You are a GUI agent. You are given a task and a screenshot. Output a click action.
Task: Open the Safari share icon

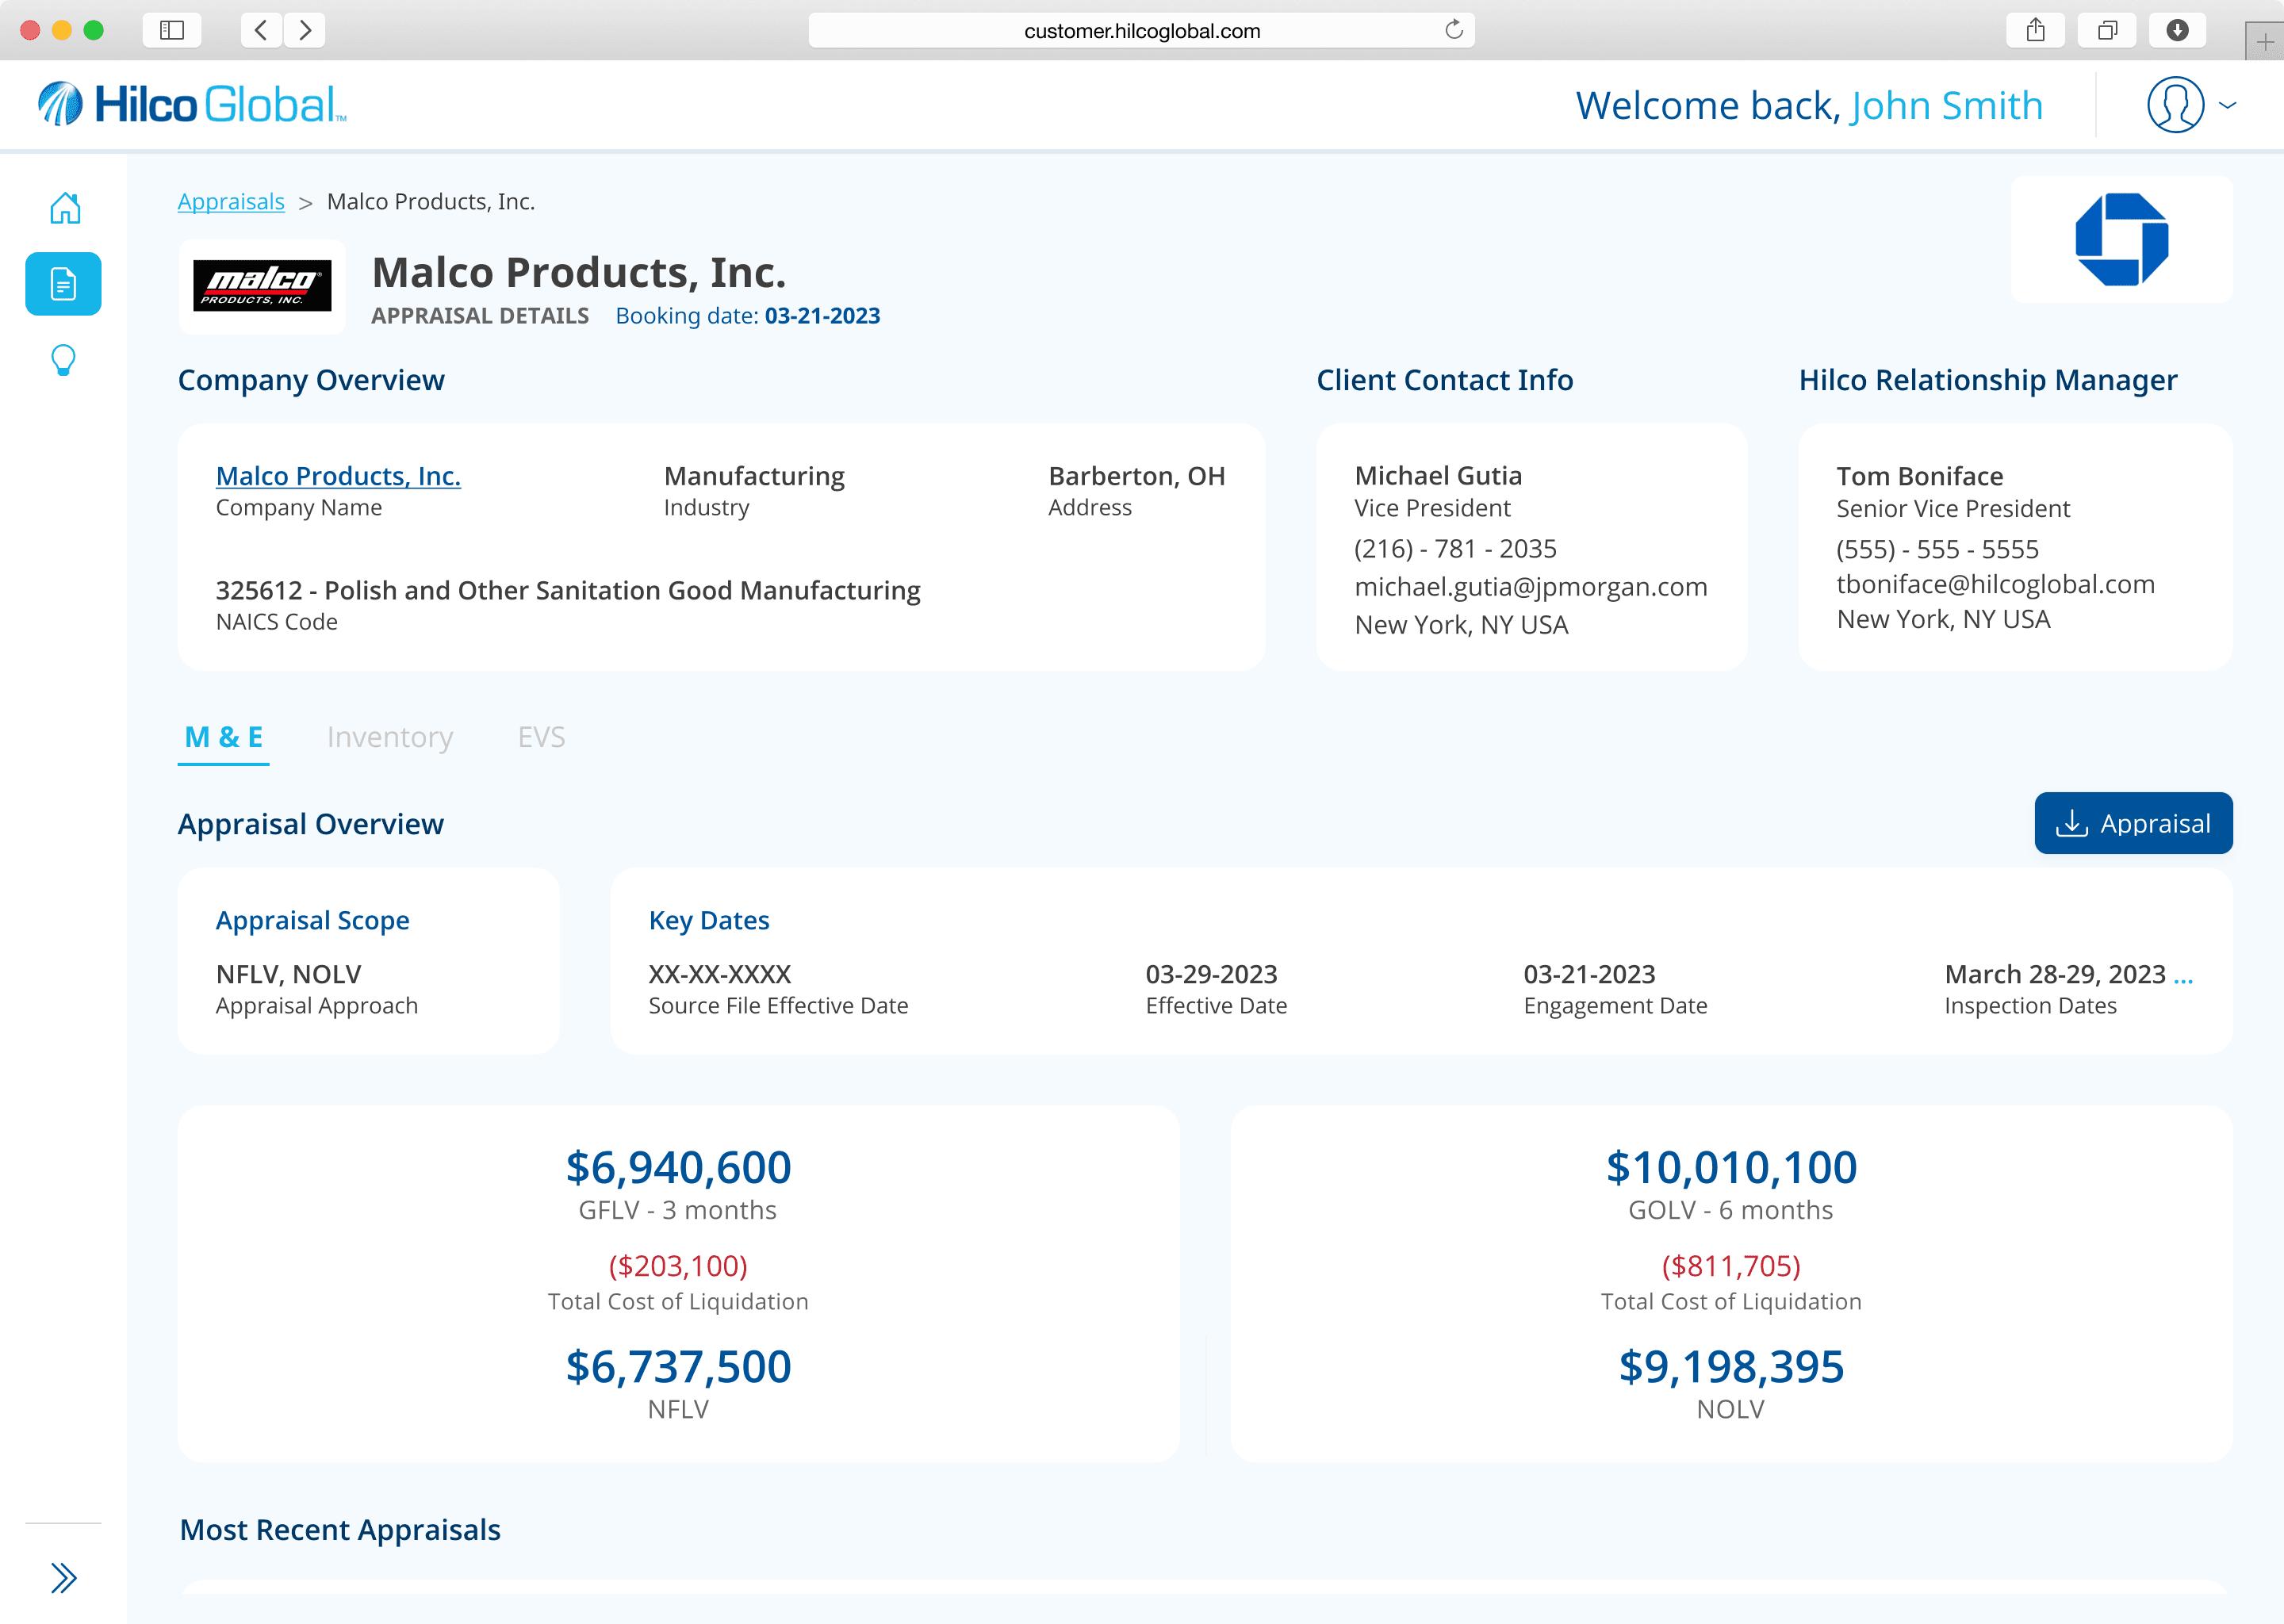coord(2035,30)
